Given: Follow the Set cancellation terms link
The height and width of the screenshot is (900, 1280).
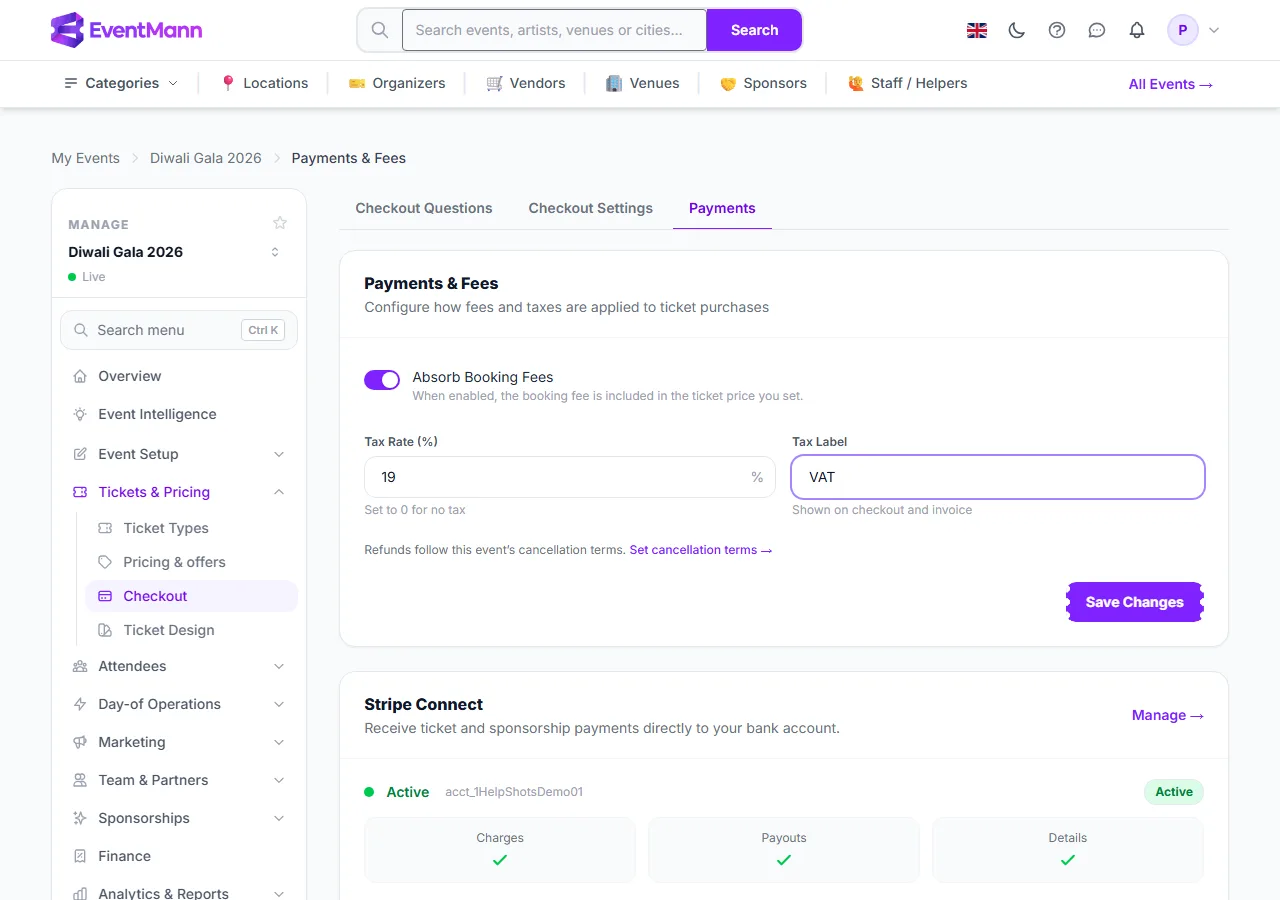Looking at the screenshot, I should [x=701, y=550].
